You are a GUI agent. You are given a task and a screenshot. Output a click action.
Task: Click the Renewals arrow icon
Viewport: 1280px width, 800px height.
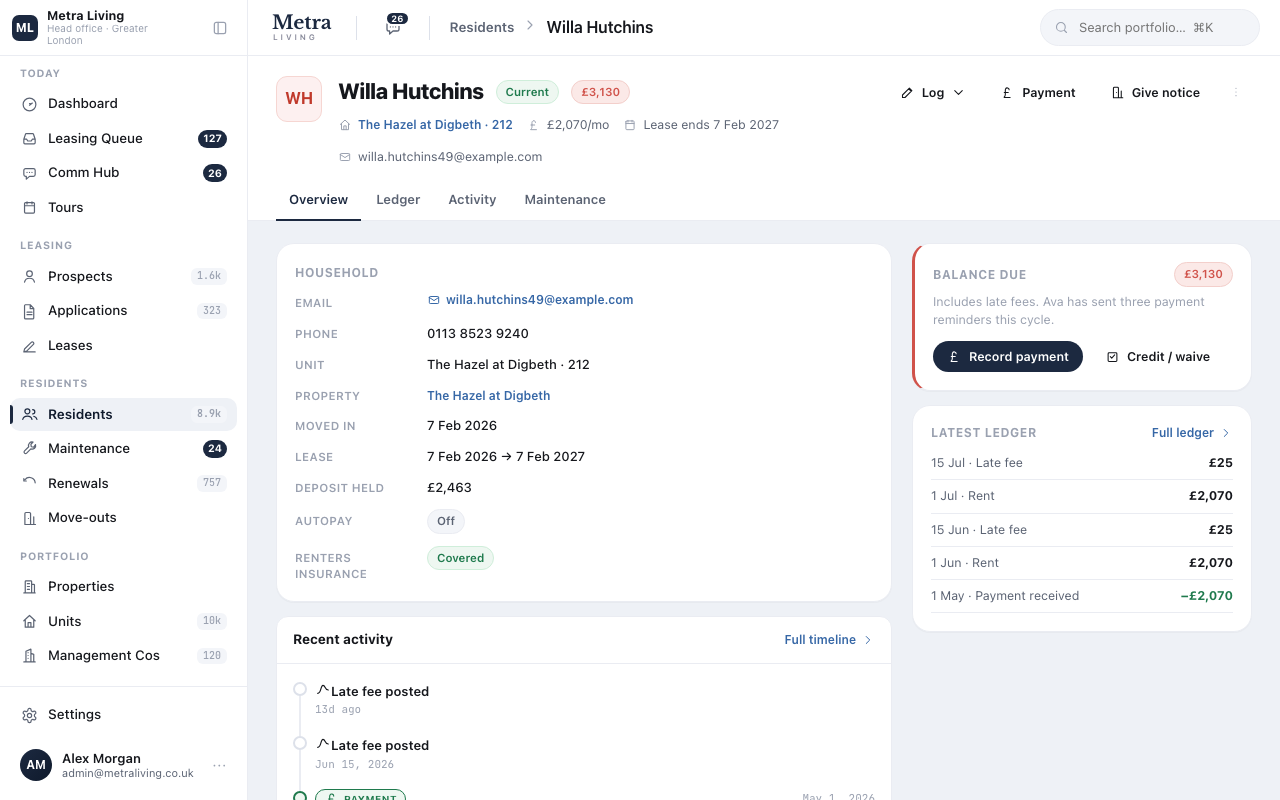pyautogui.click(x=30, y=484)
